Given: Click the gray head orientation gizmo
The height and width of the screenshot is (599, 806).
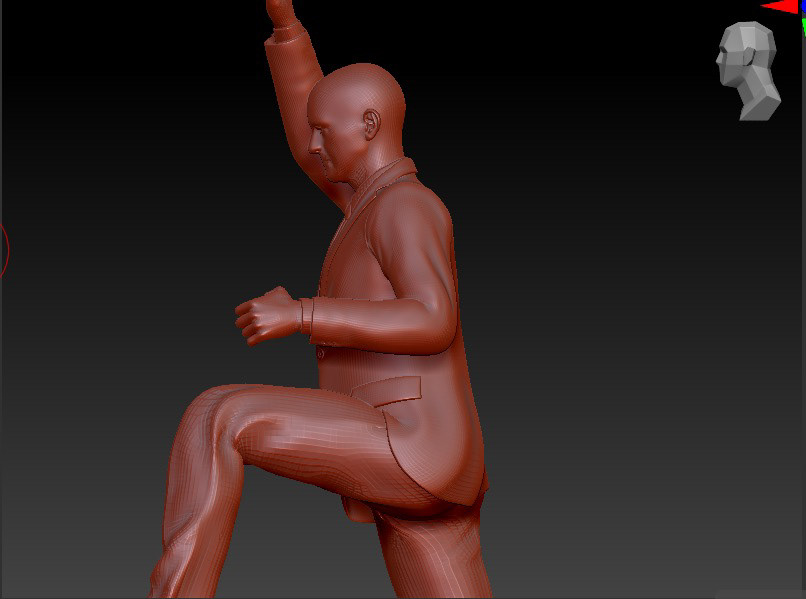Looking at the screenshot, I should point(748,71).
